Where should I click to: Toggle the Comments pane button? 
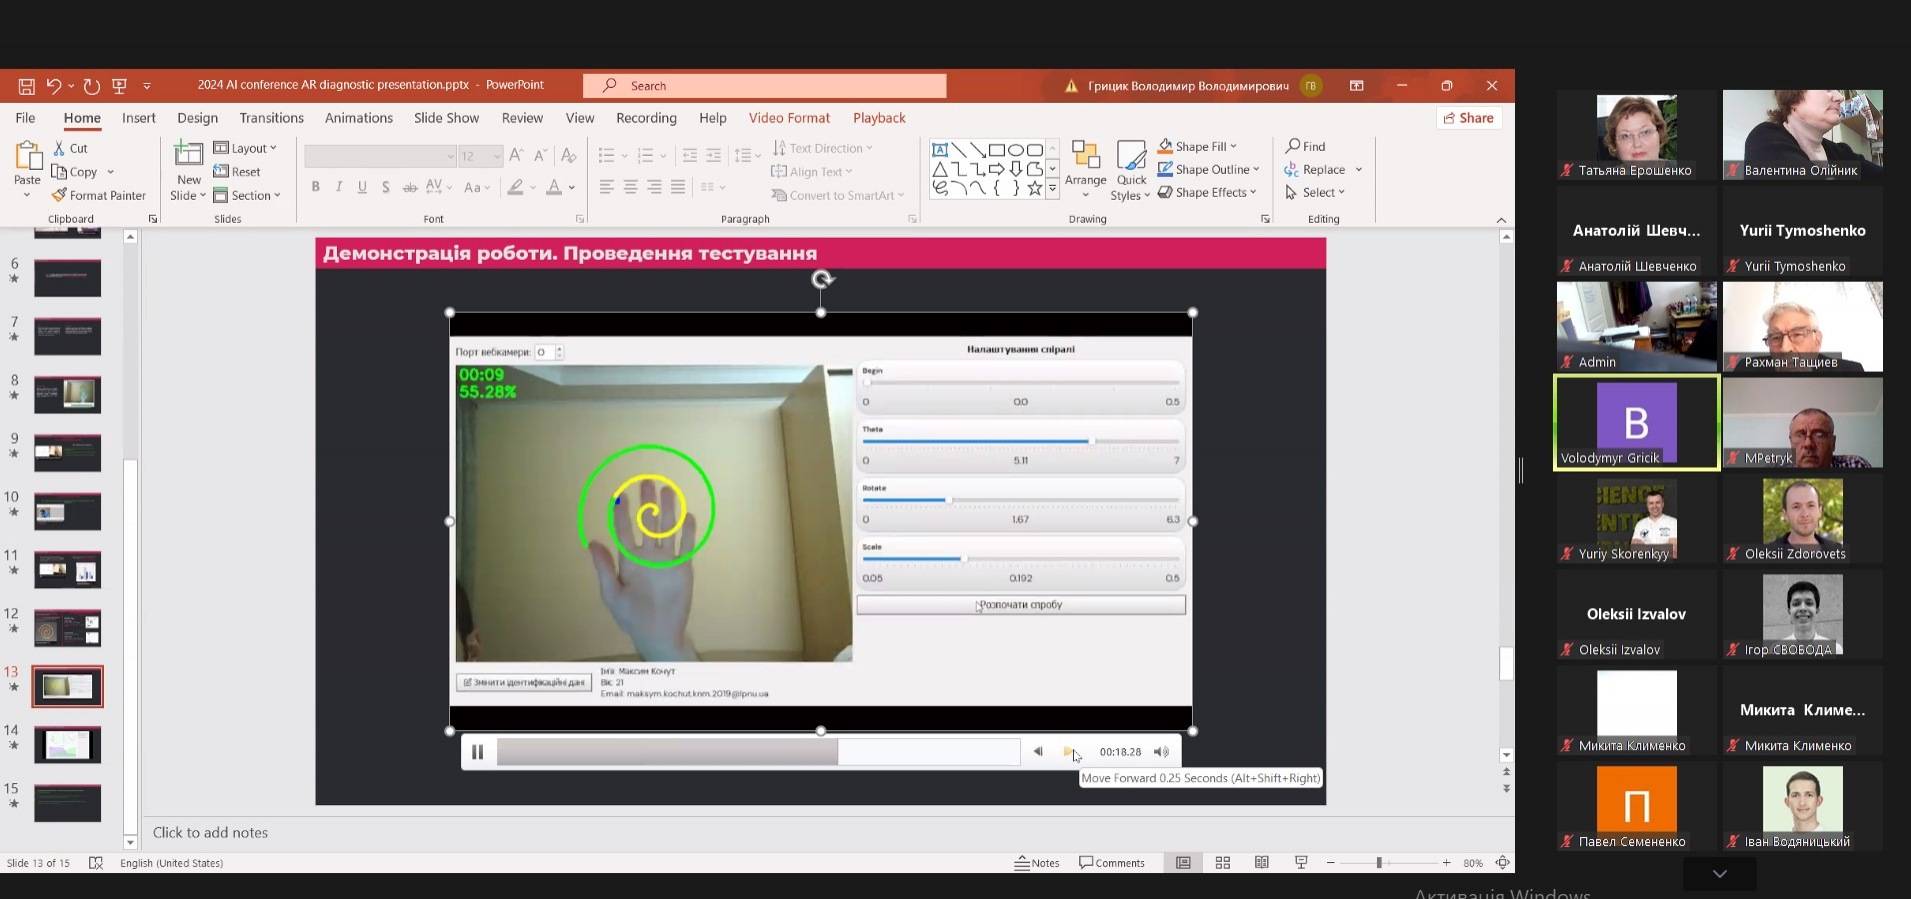(x=1112, y=863)
